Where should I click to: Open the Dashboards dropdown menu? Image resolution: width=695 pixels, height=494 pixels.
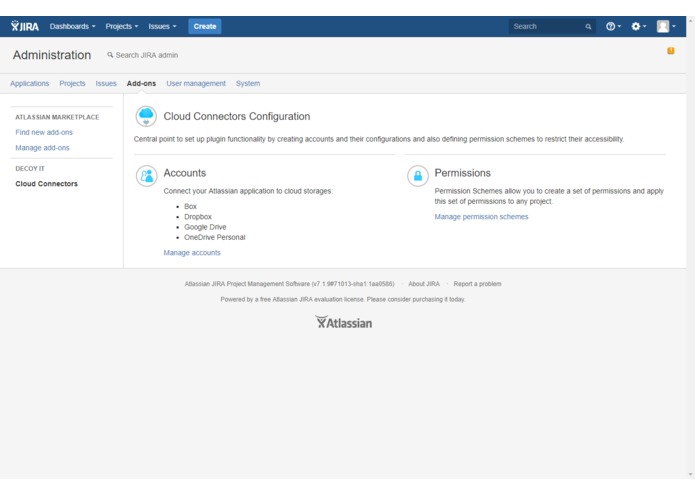tap(72, 27)
